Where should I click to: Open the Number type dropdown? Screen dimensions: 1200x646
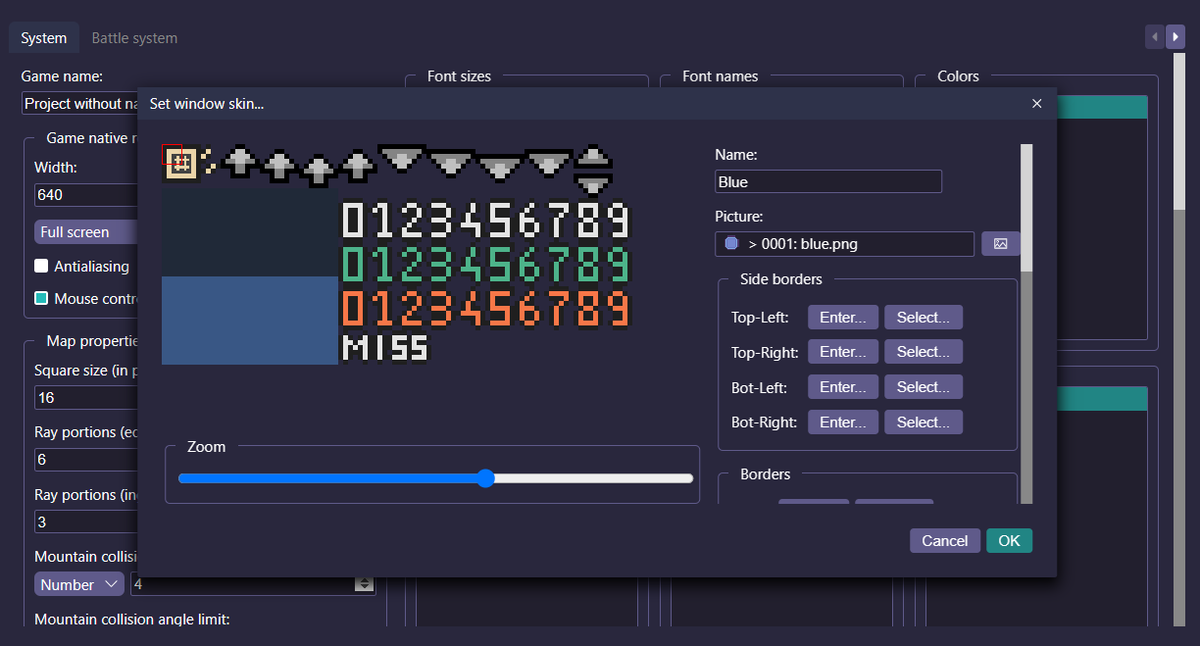pyautogui.click(x=79, y=584)
